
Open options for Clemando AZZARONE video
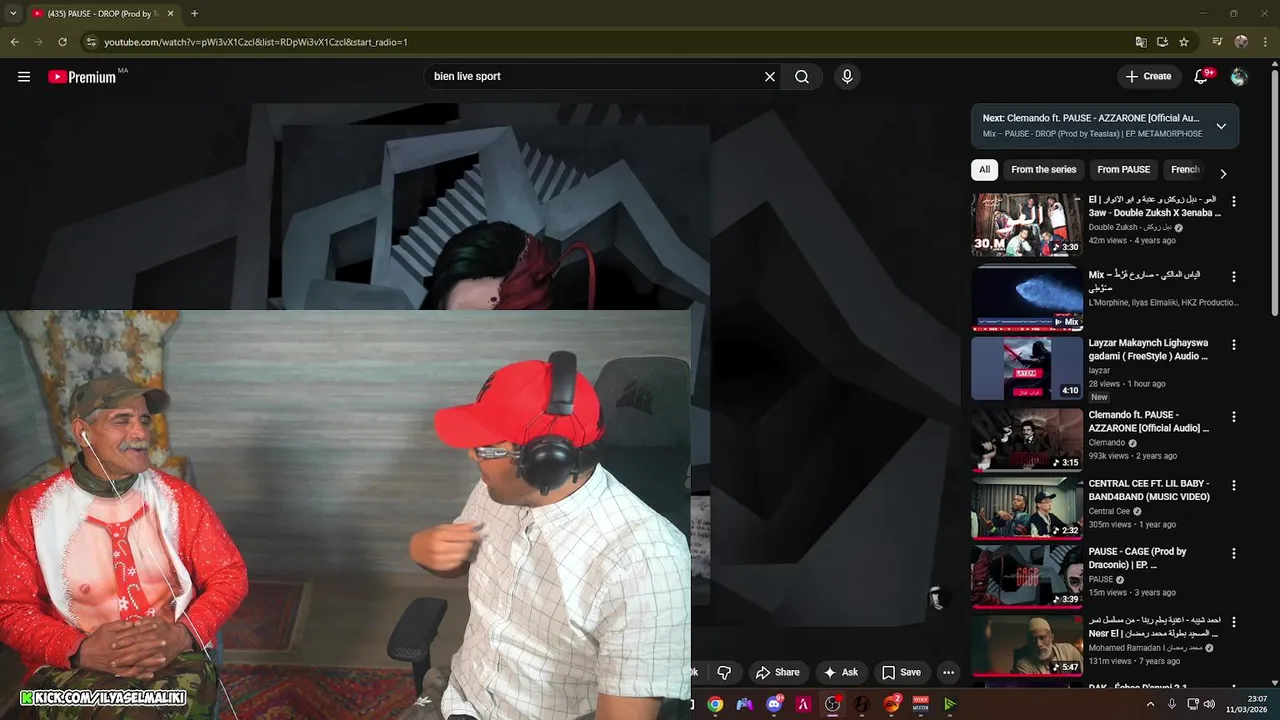1233,417
